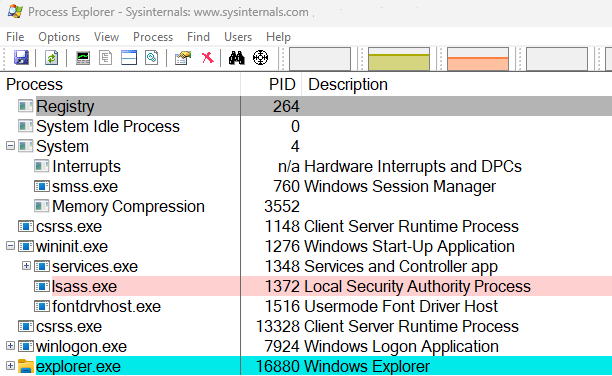Collapse the wininit.exe process tree
Viewport: 612px width, 376px height.
coord(11,246)
